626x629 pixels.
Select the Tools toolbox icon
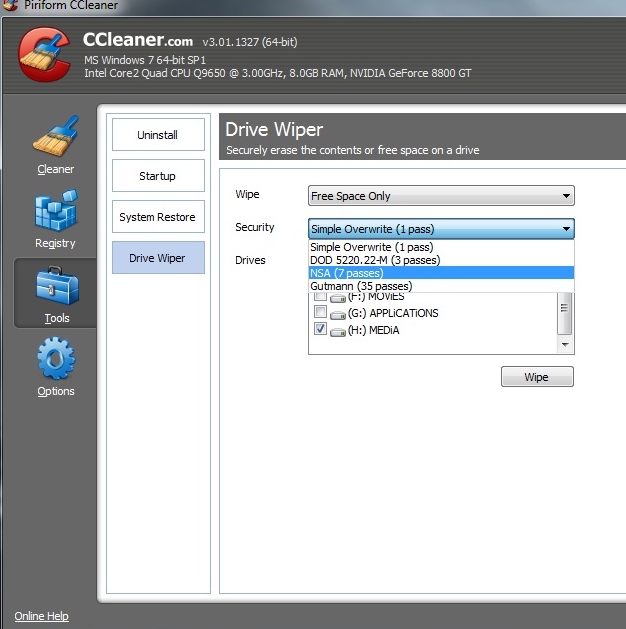click(57, 286)
